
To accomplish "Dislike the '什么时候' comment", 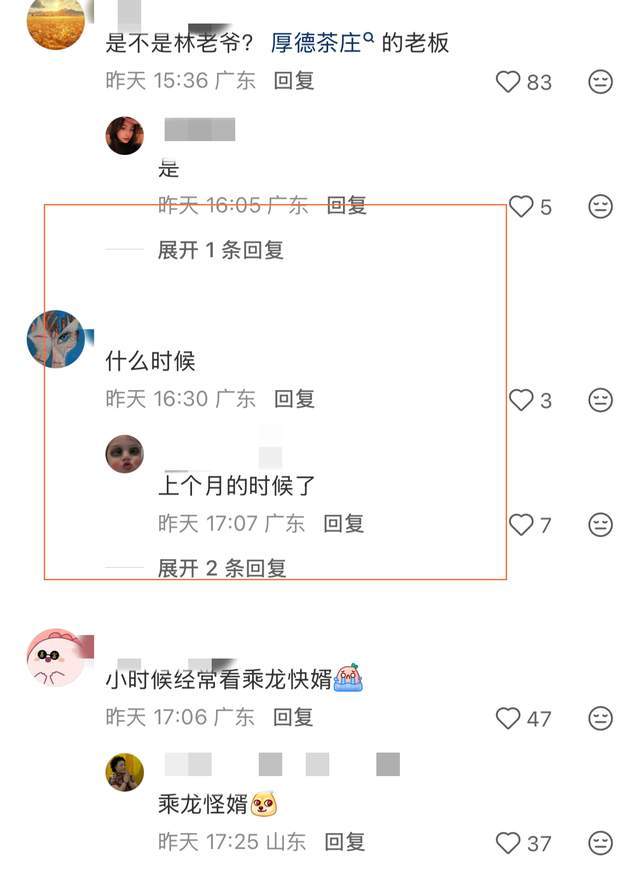I will click(x=600, y=400).
